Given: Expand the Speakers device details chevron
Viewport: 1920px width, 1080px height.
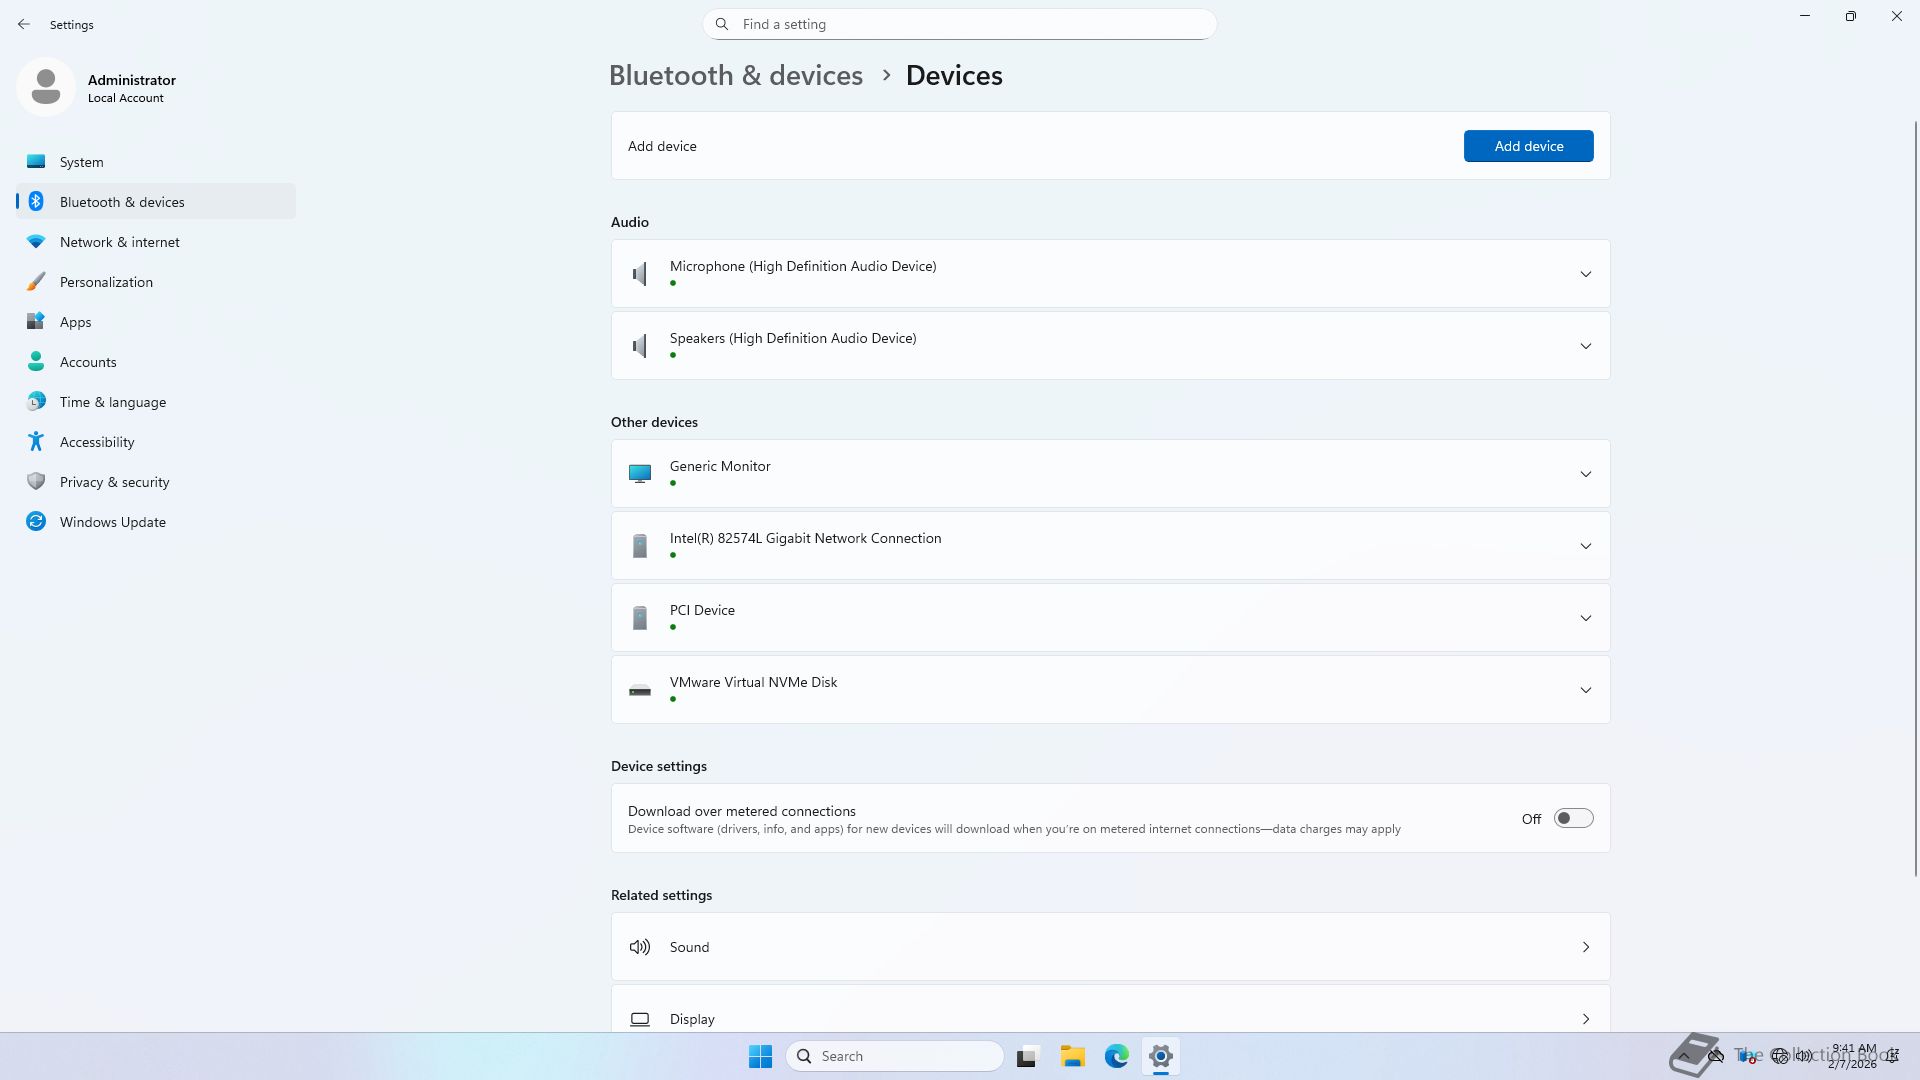Looking at the screenshot, I should pos(1585,346).
